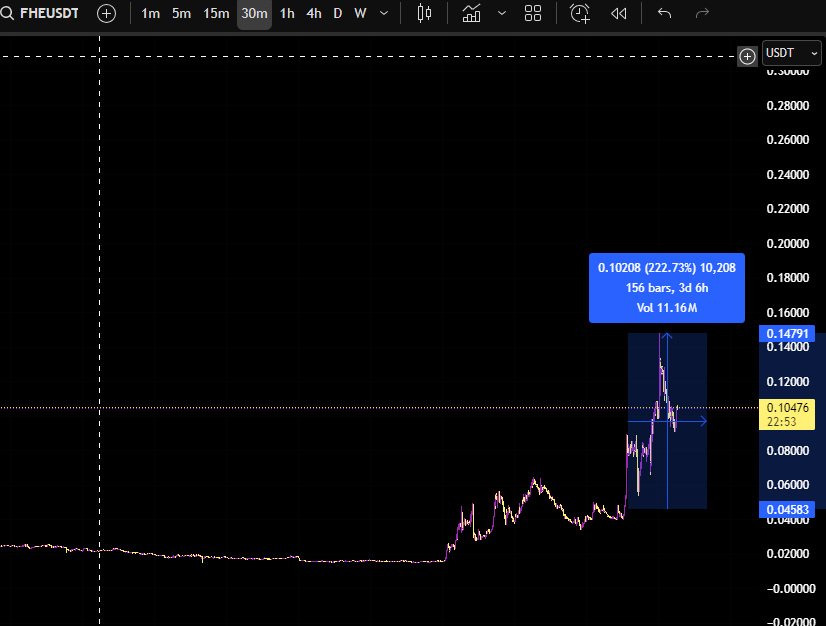Create an alert with the alarm clock icon

(580, 14)
